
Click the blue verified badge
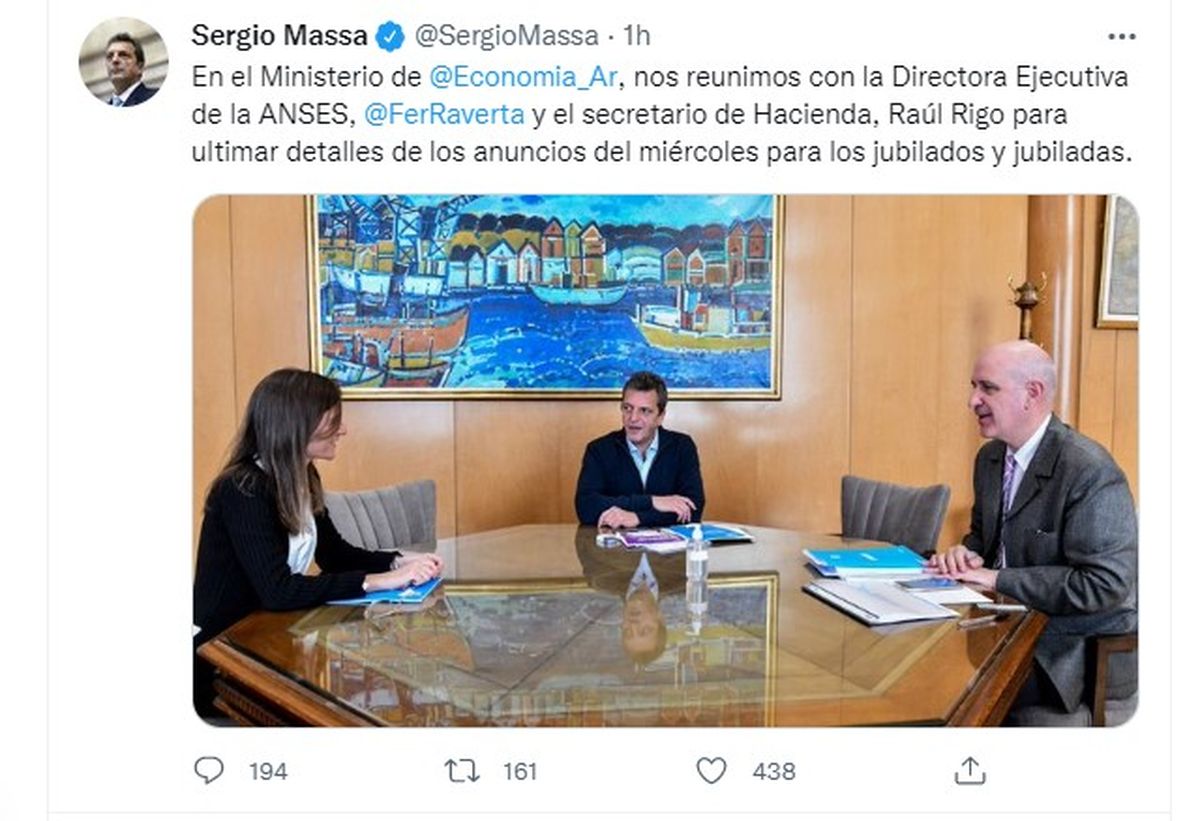point(390,37)
